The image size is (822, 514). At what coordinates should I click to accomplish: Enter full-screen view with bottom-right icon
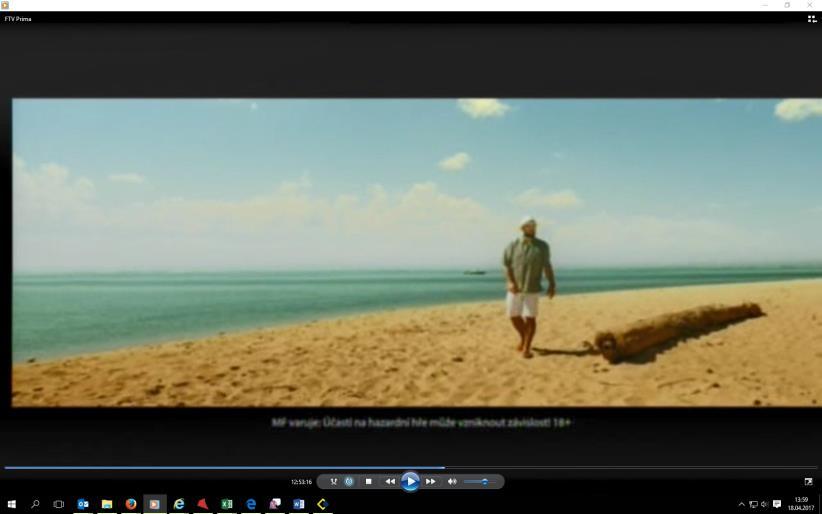pyautogui.click(x=808, y=481)
